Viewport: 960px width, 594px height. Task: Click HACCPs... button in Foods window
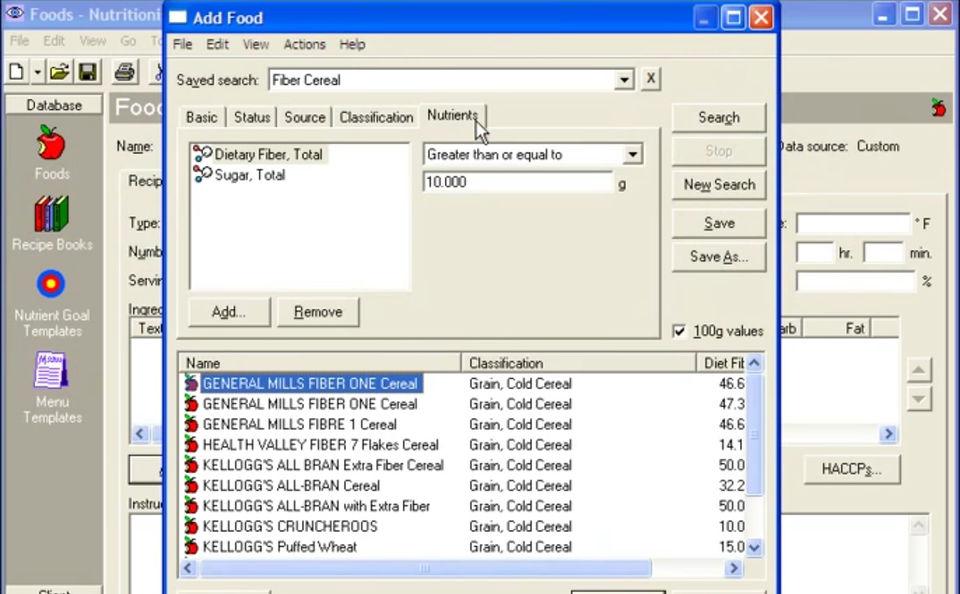click(x=851, y=470)
